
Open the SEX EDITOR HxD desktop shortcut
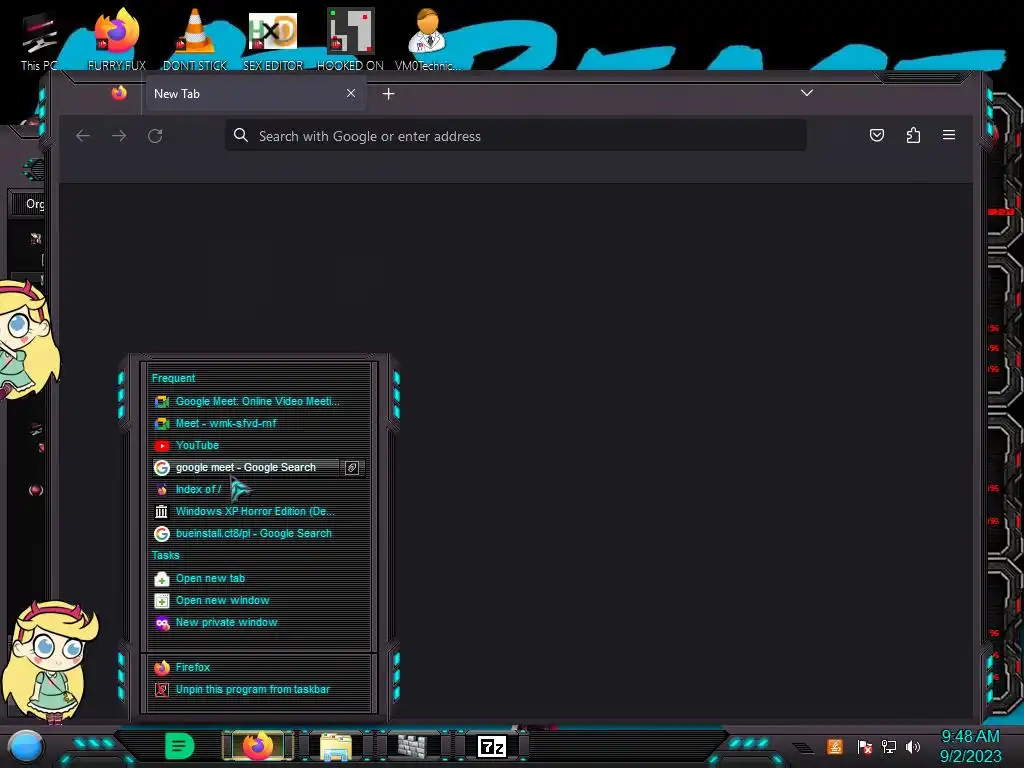273,39
